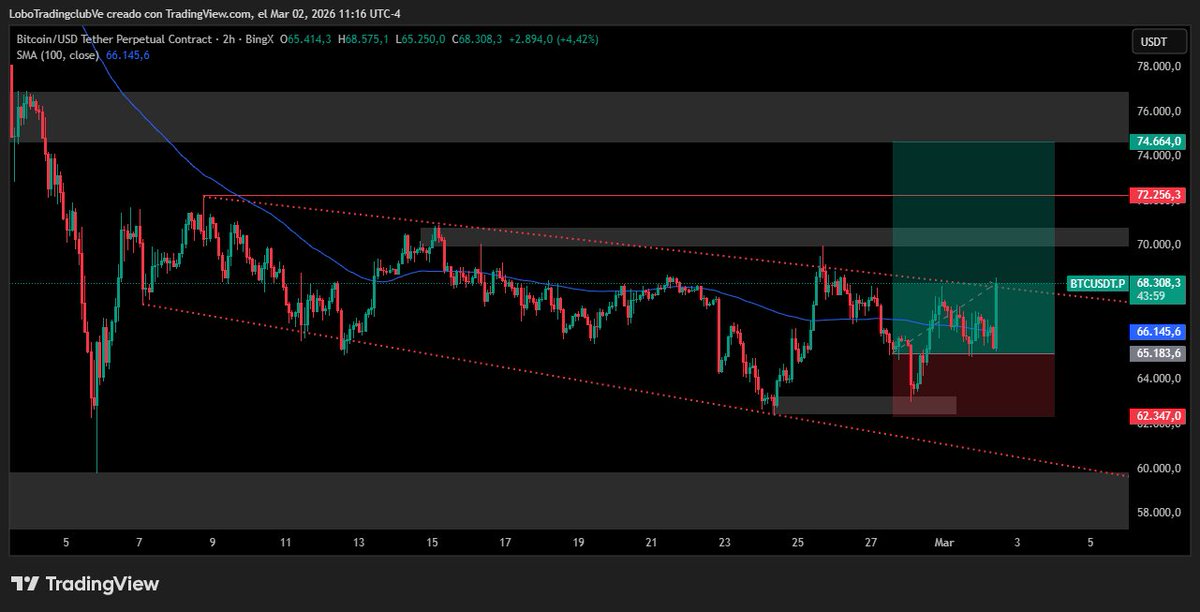Viewport: 1200px width, 612px height.
Task: Select the dark red stop-loss zone
Action: click(x=973, y=385)
